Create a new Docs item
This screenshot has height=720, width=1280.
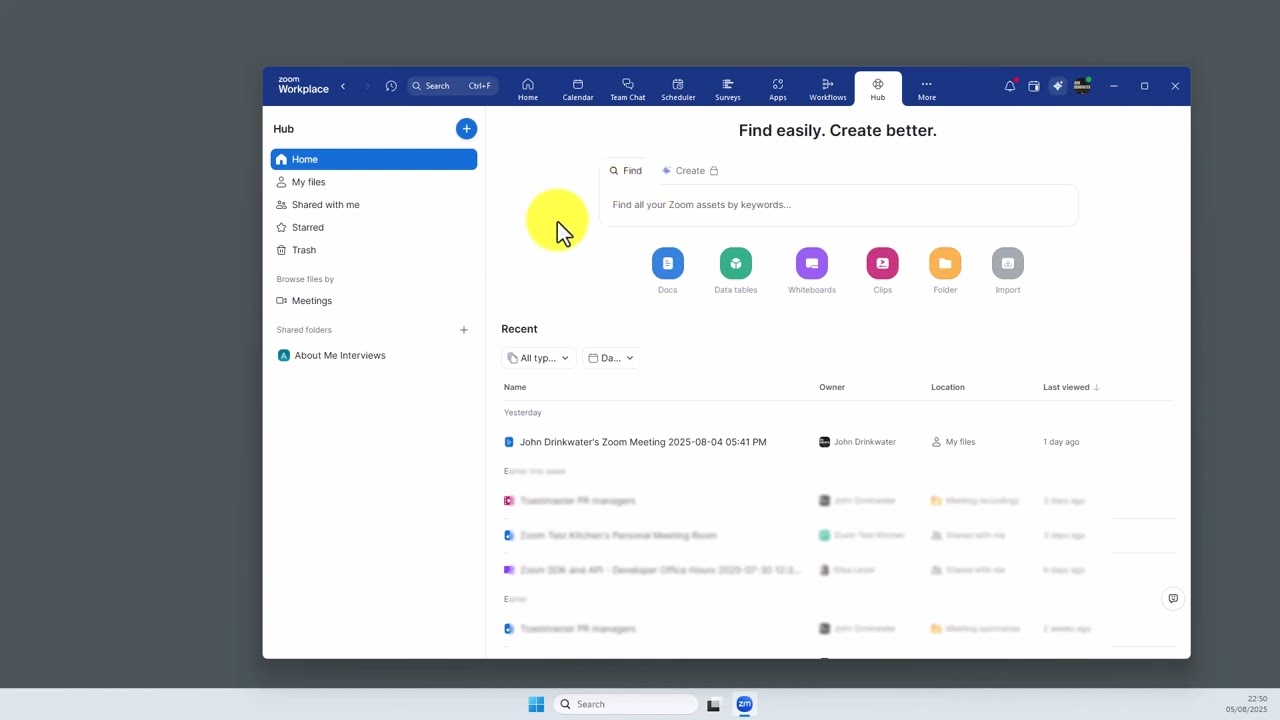(x=668, y=264)
